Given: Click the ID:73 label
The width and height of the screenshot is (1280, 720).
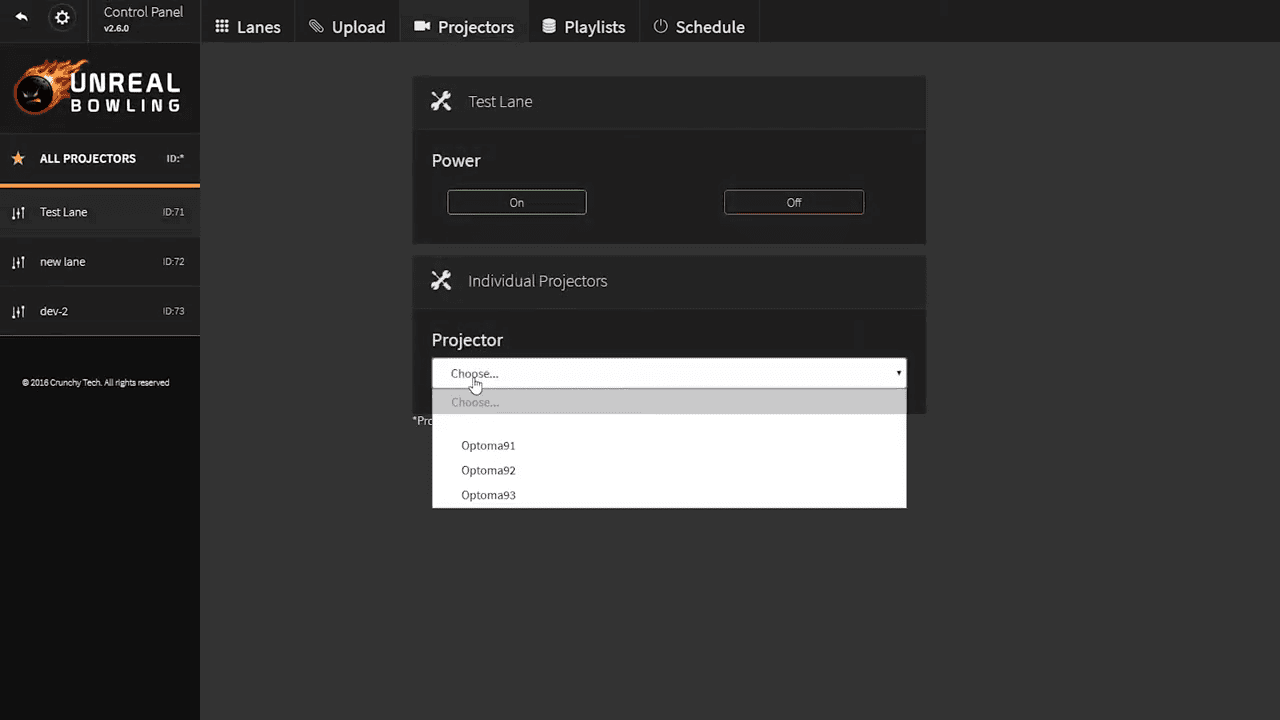Looking at the screenshot, I should (x=173, y=311).
